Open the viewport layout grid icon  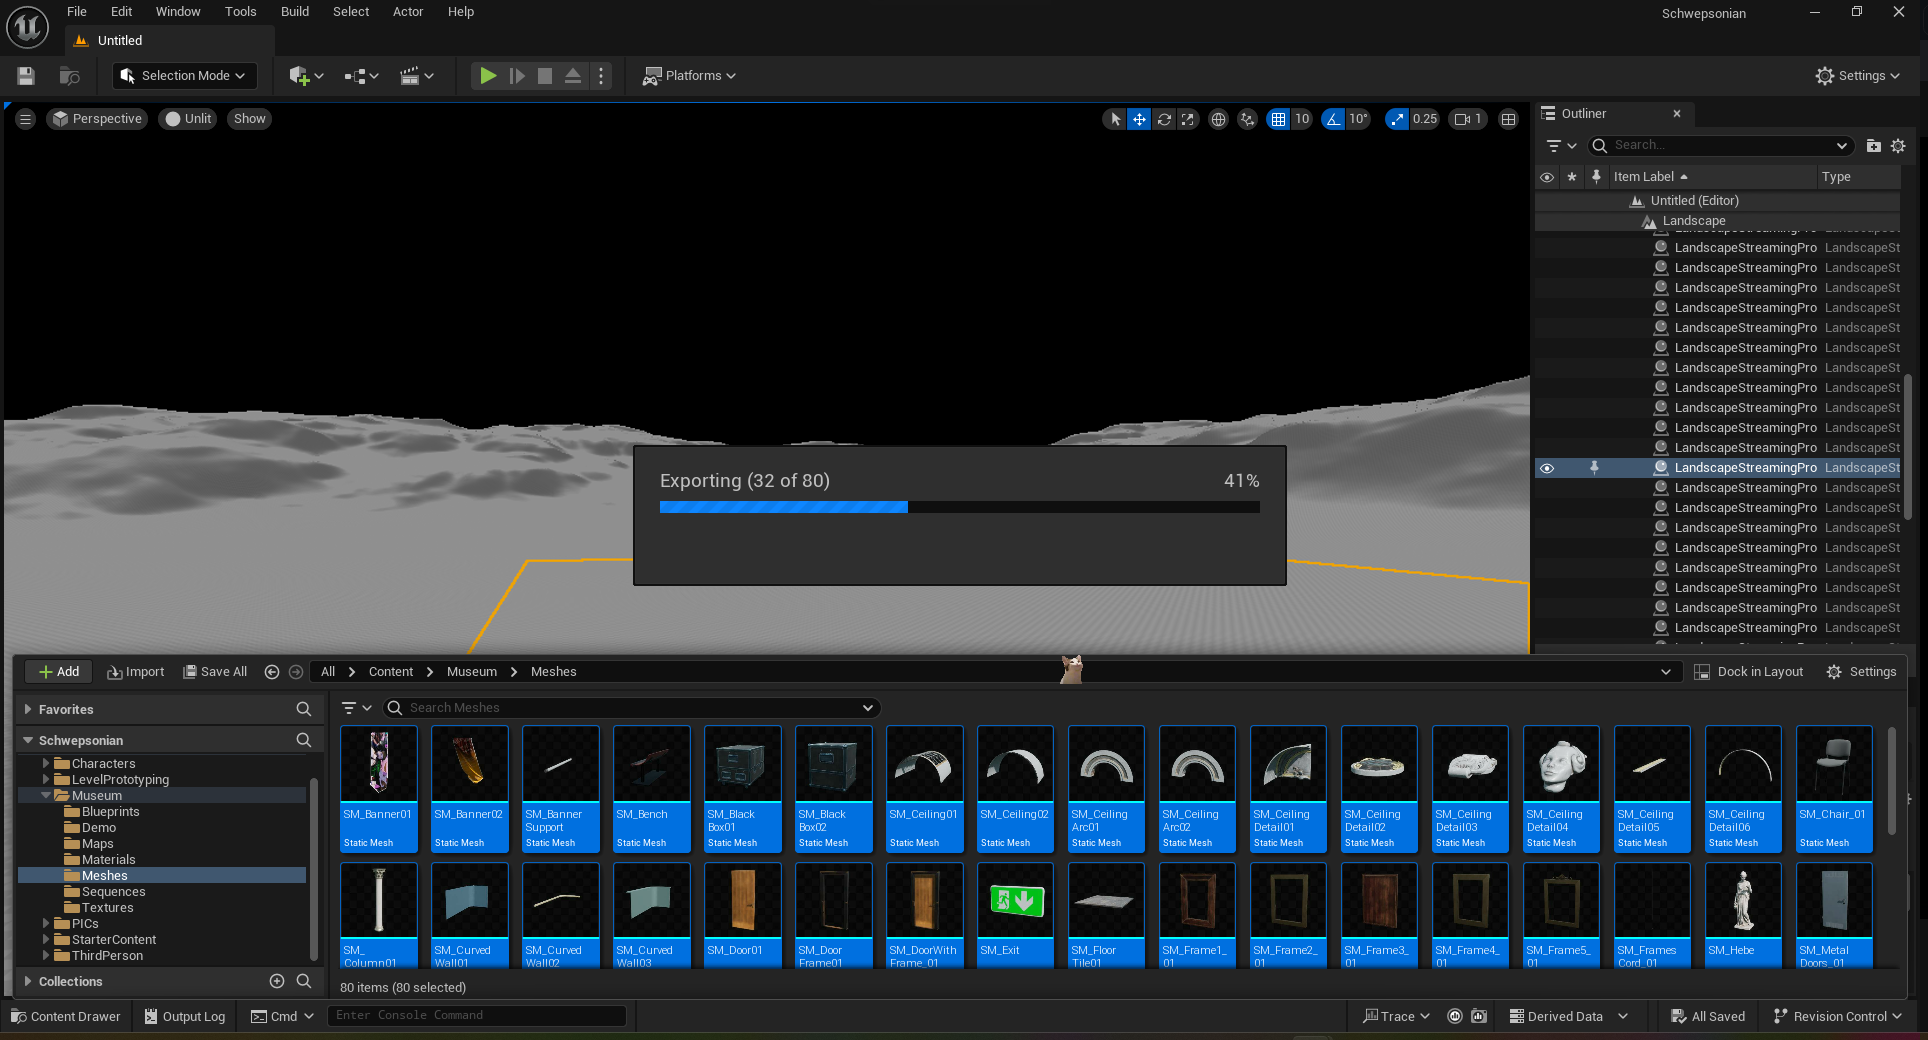click(1509, 119)
